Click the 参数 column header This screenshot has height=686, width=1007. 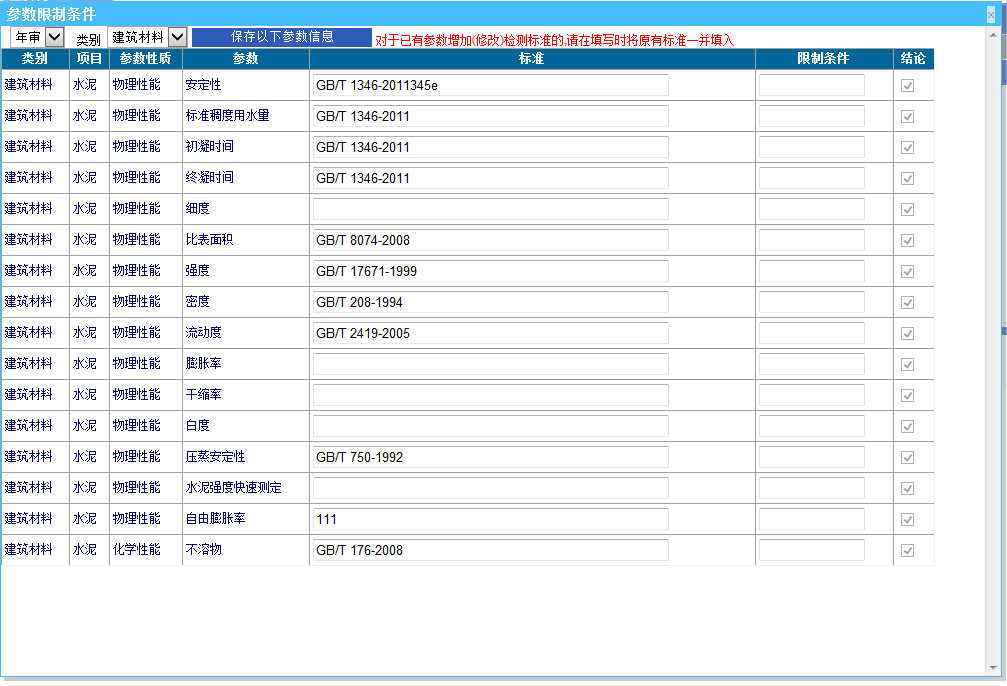(x=245, y=59)
